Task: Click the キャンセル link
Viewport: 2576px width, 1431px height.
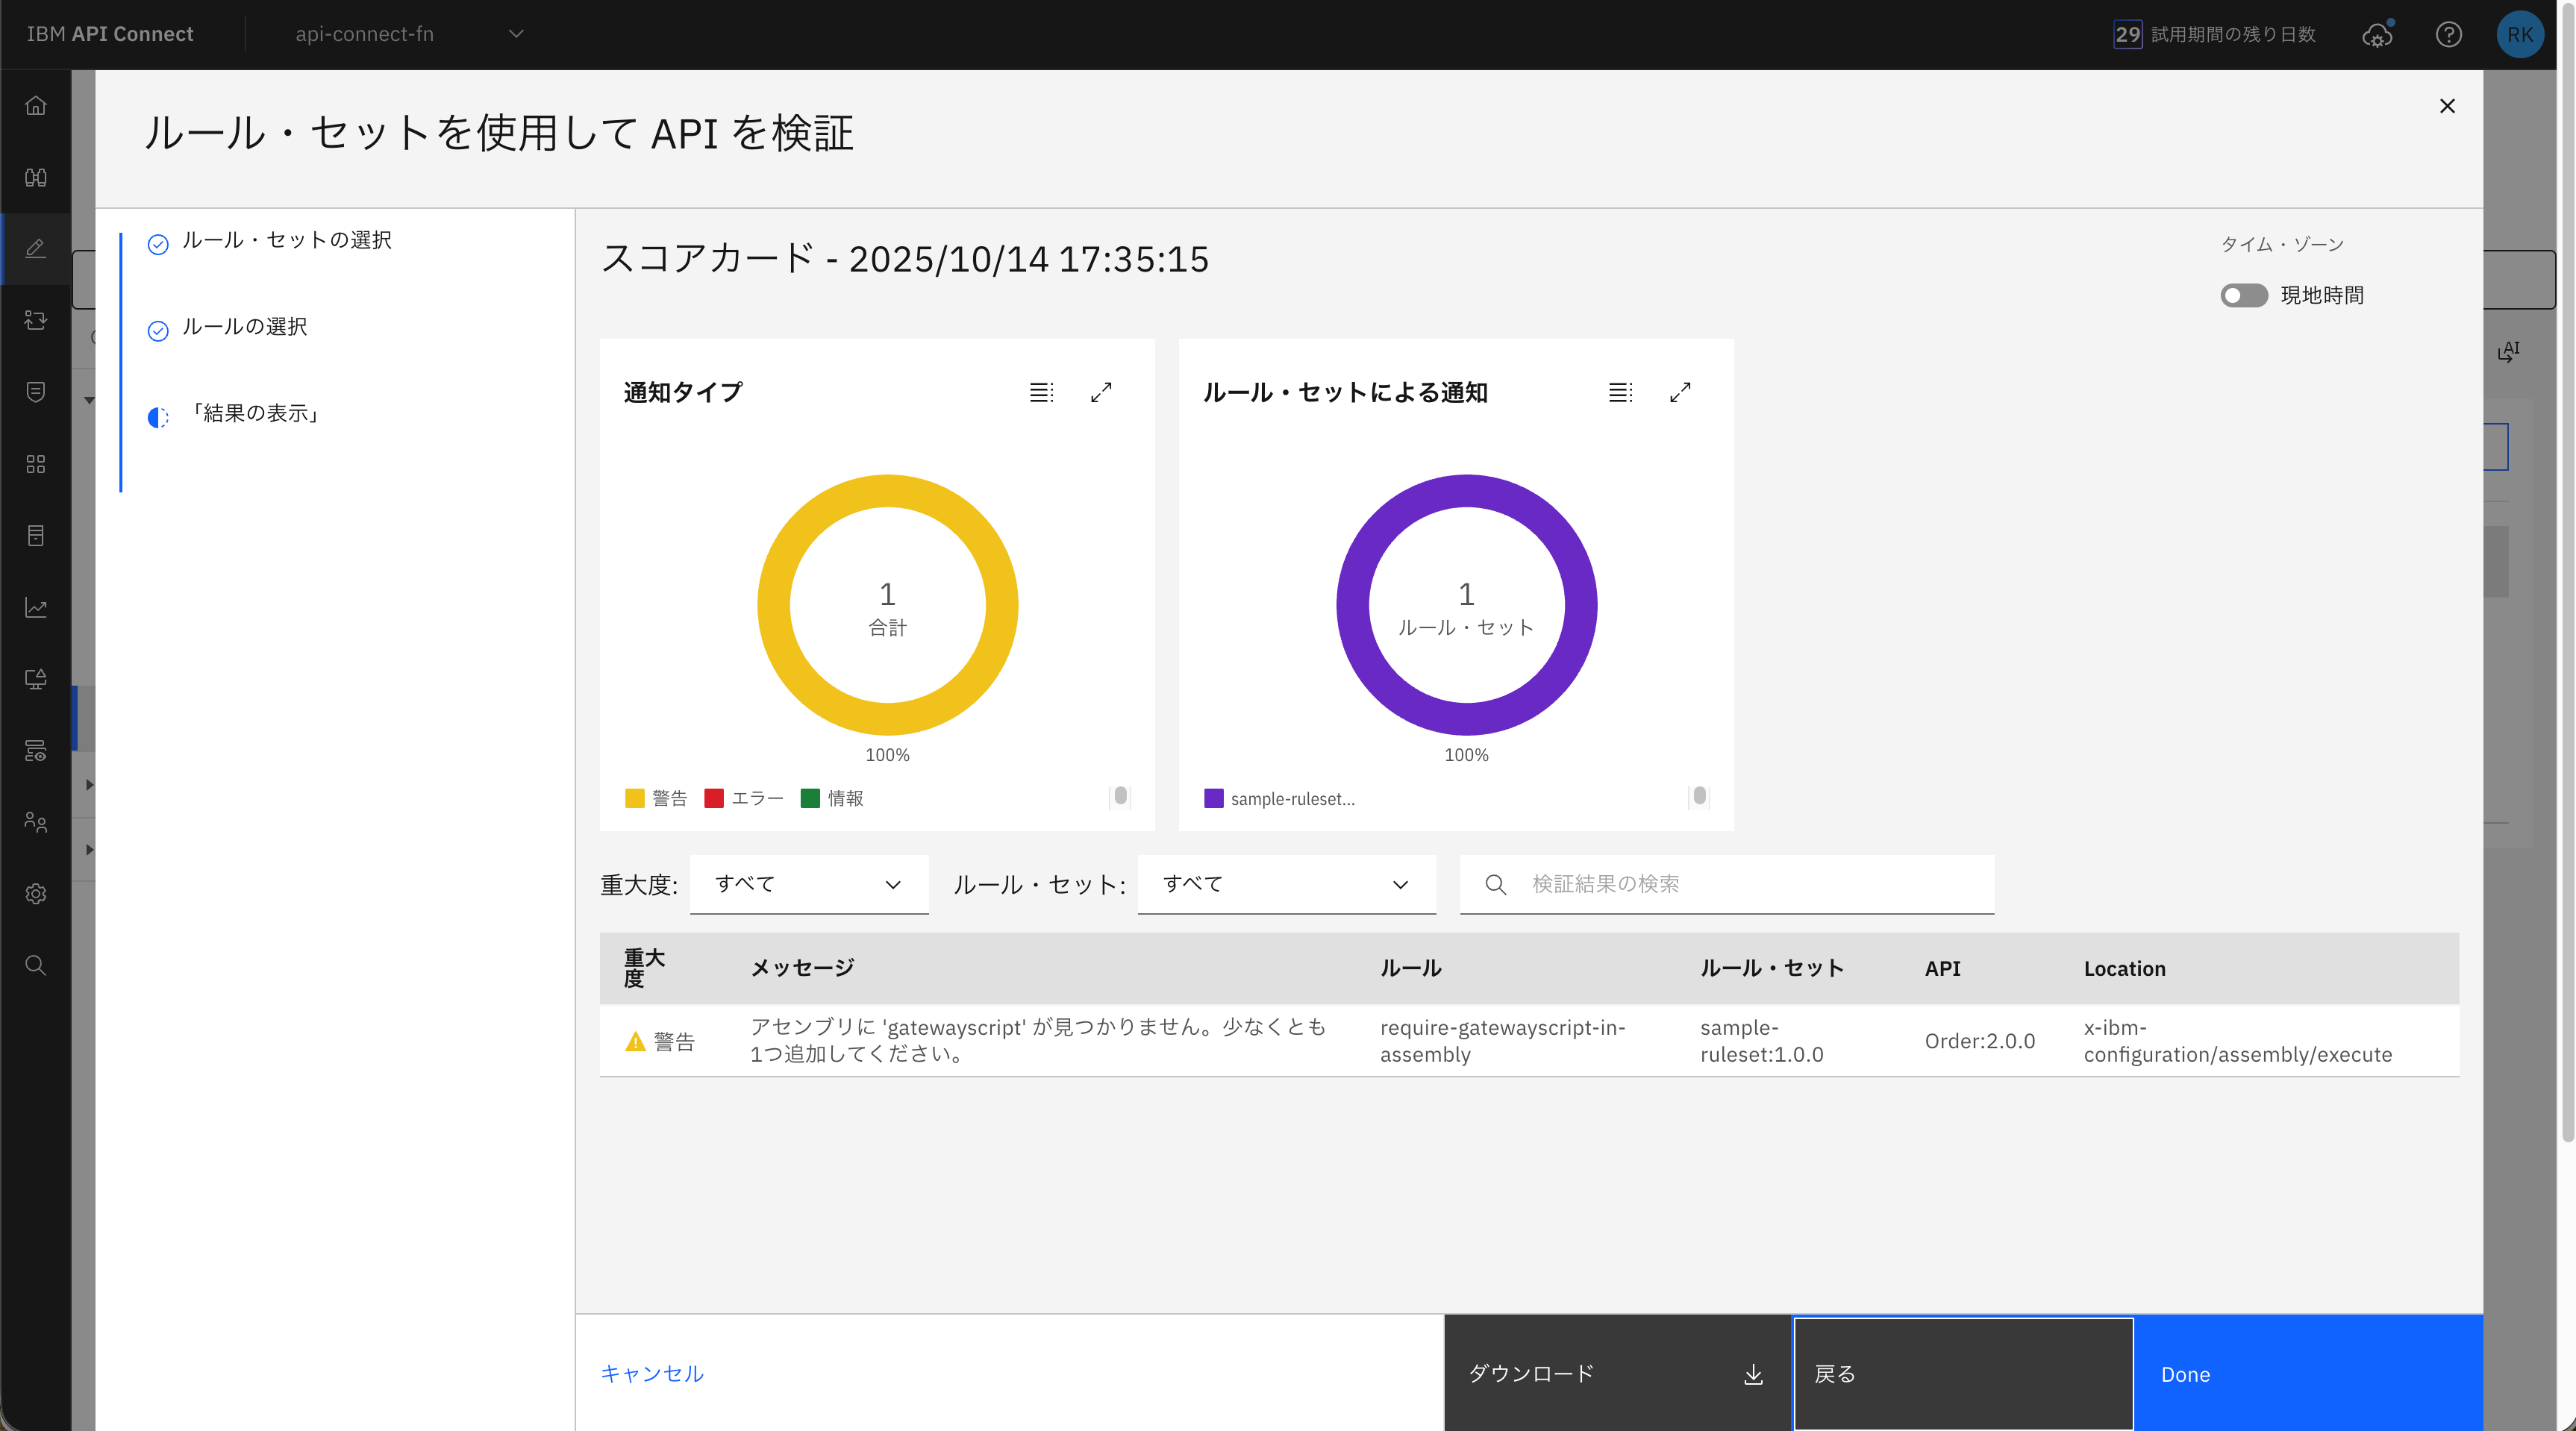Action: click(652, 1374)
